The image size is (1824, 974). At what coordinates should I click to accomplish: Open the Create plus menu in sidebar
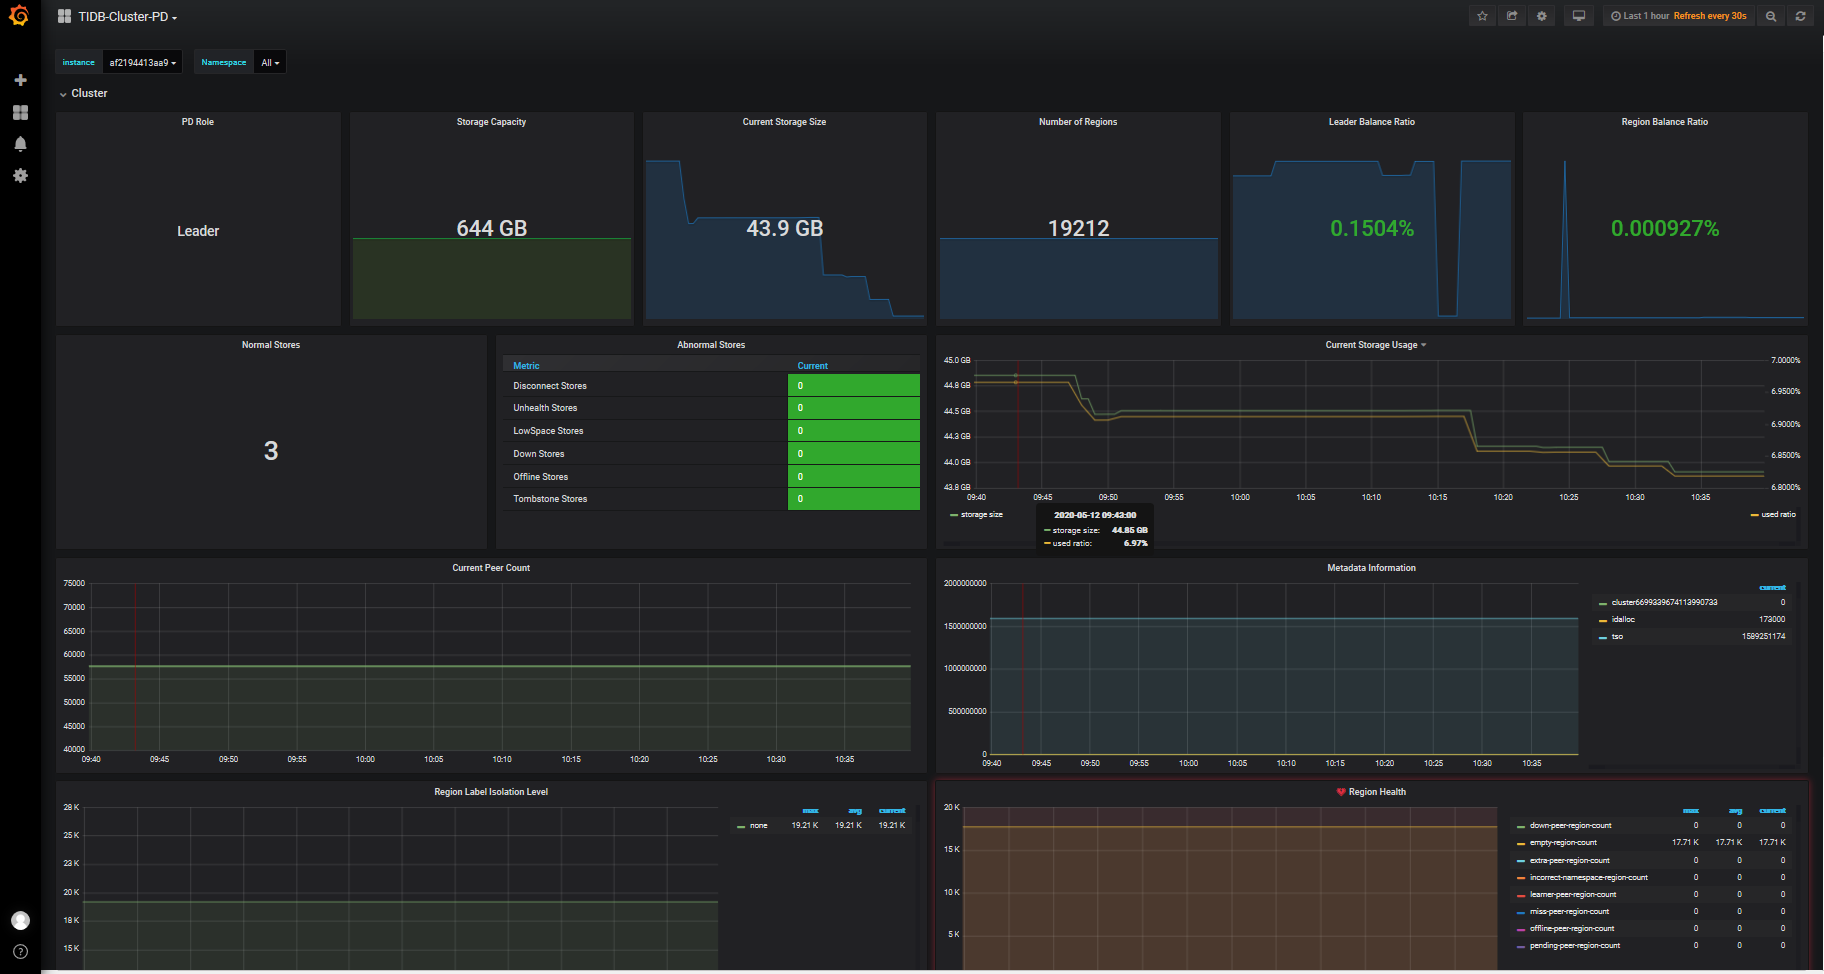(x=20, y=80)
